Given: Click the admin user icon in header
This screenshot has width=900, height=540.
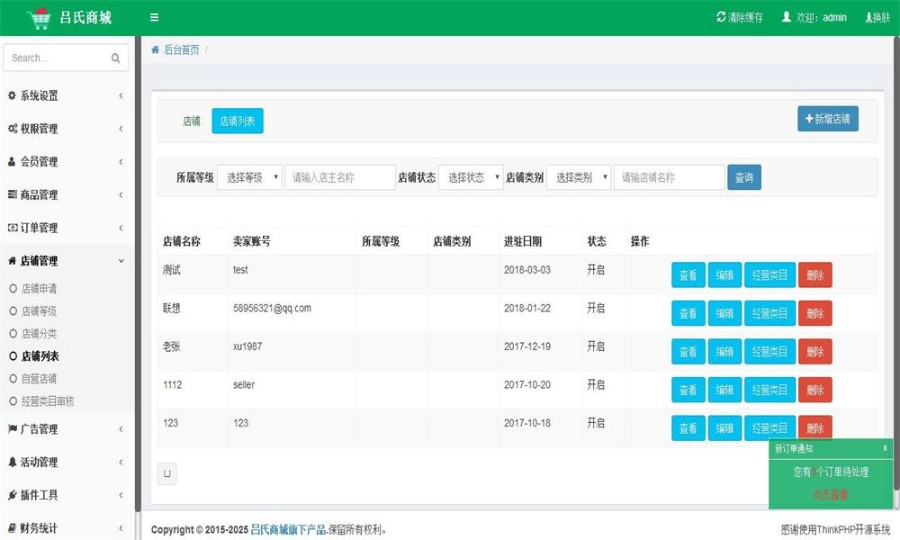Looking at the screenshot, I should tap(786, 17).
